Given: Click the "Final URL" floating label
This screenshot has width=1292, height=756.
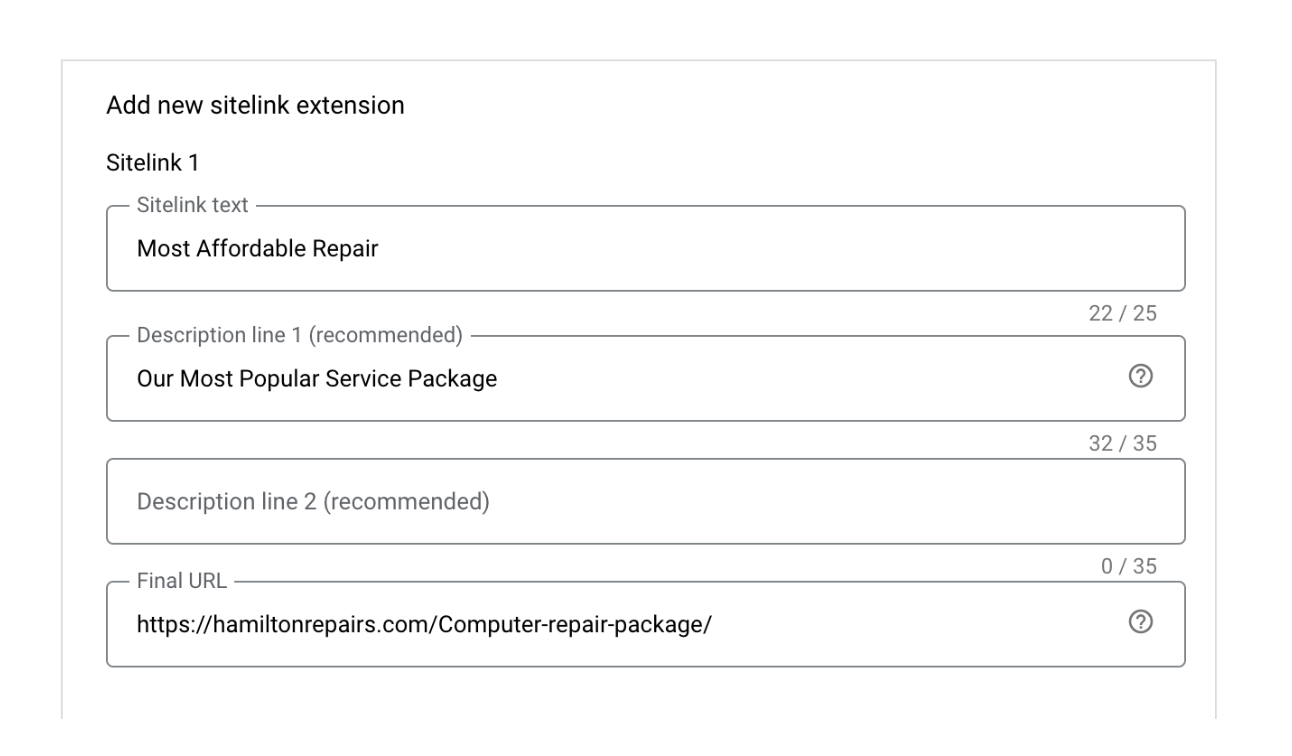Looking at the screenshot, I should (x=180, y=581).
